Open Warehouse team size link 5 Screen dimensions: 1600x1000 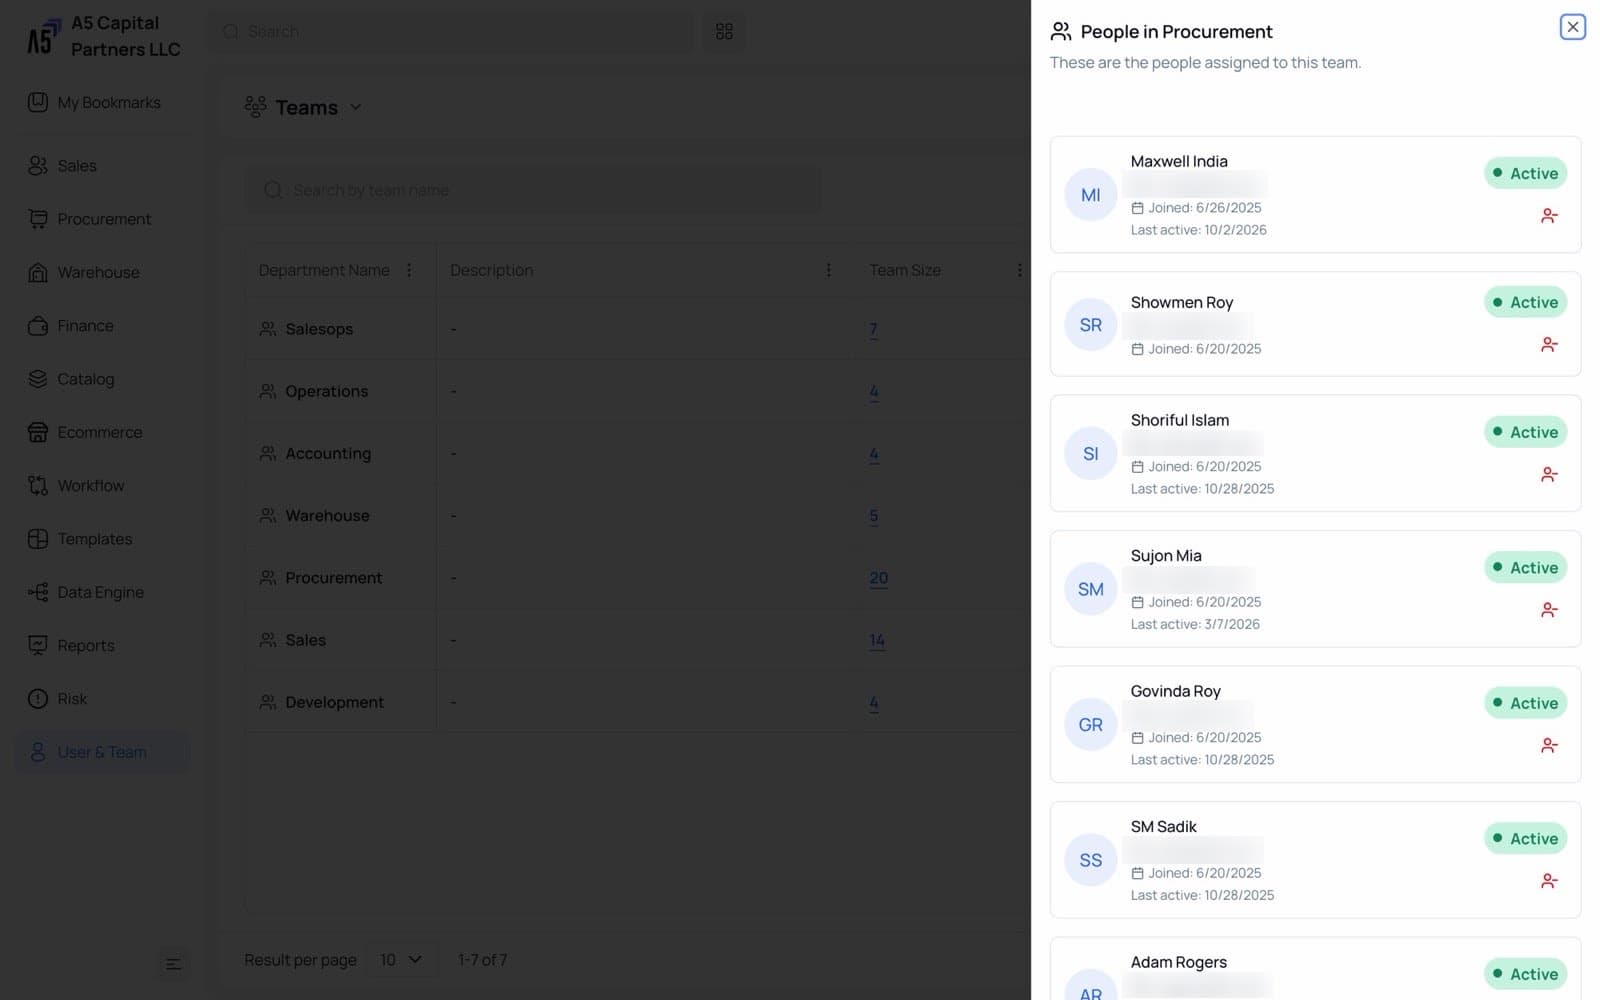coord(874,516)
